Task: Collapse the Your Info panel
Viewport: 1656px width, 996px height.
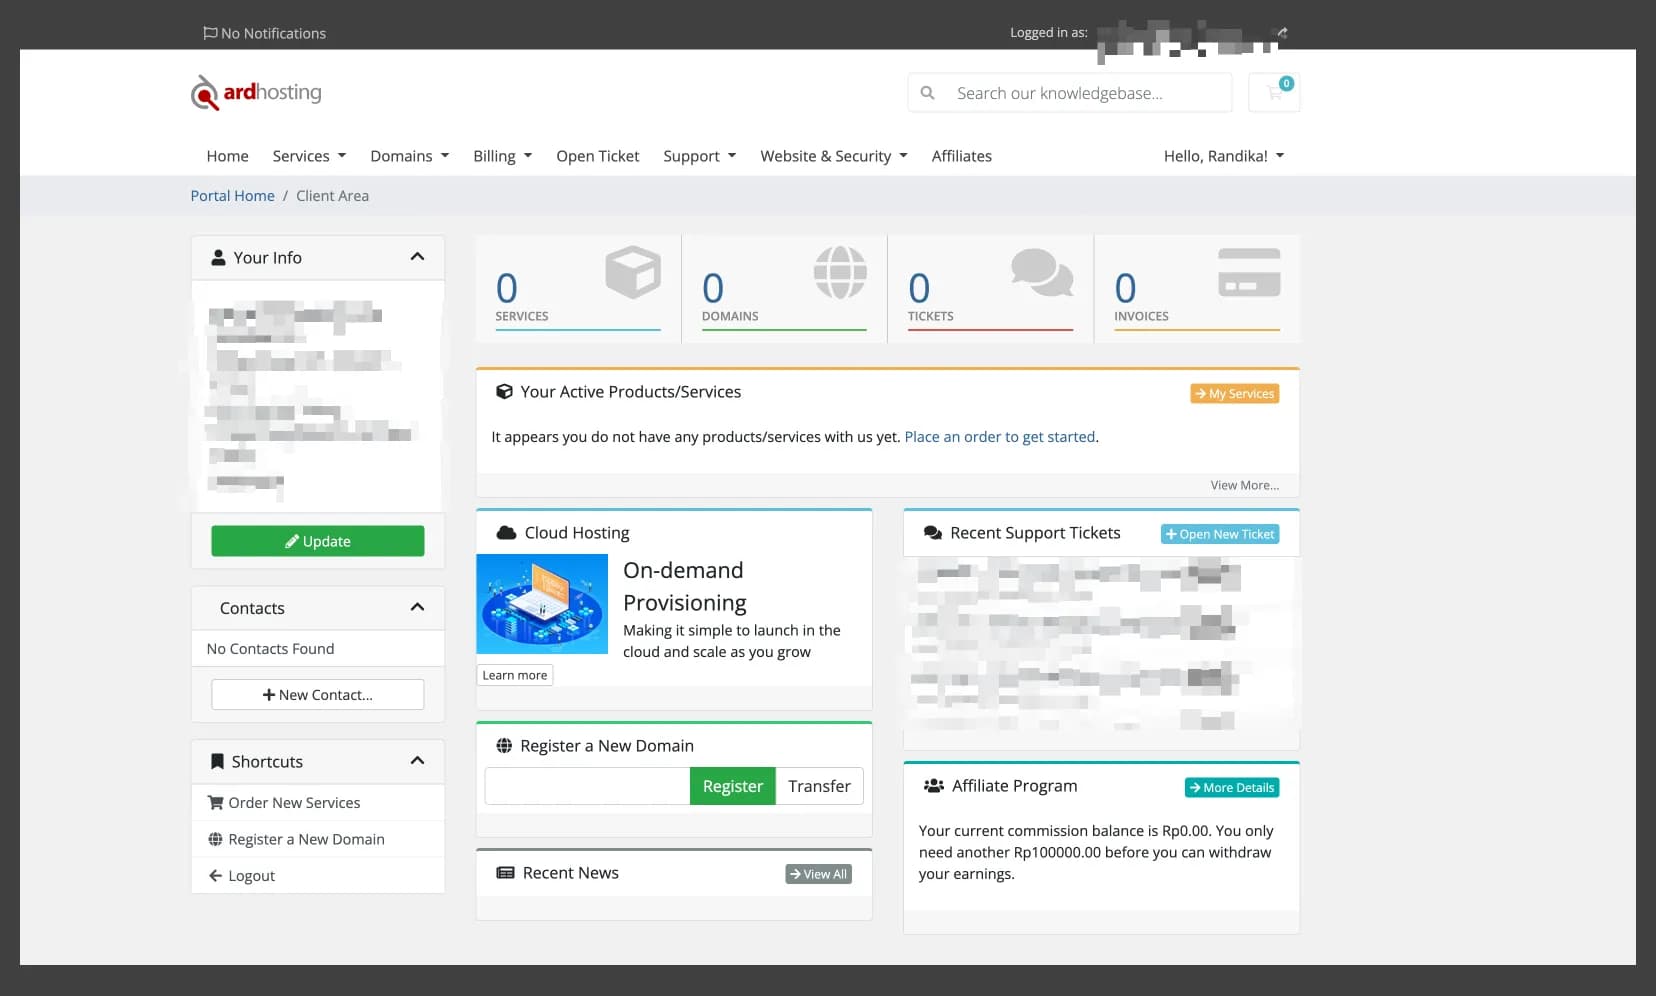Action: [x=417, y=257]
